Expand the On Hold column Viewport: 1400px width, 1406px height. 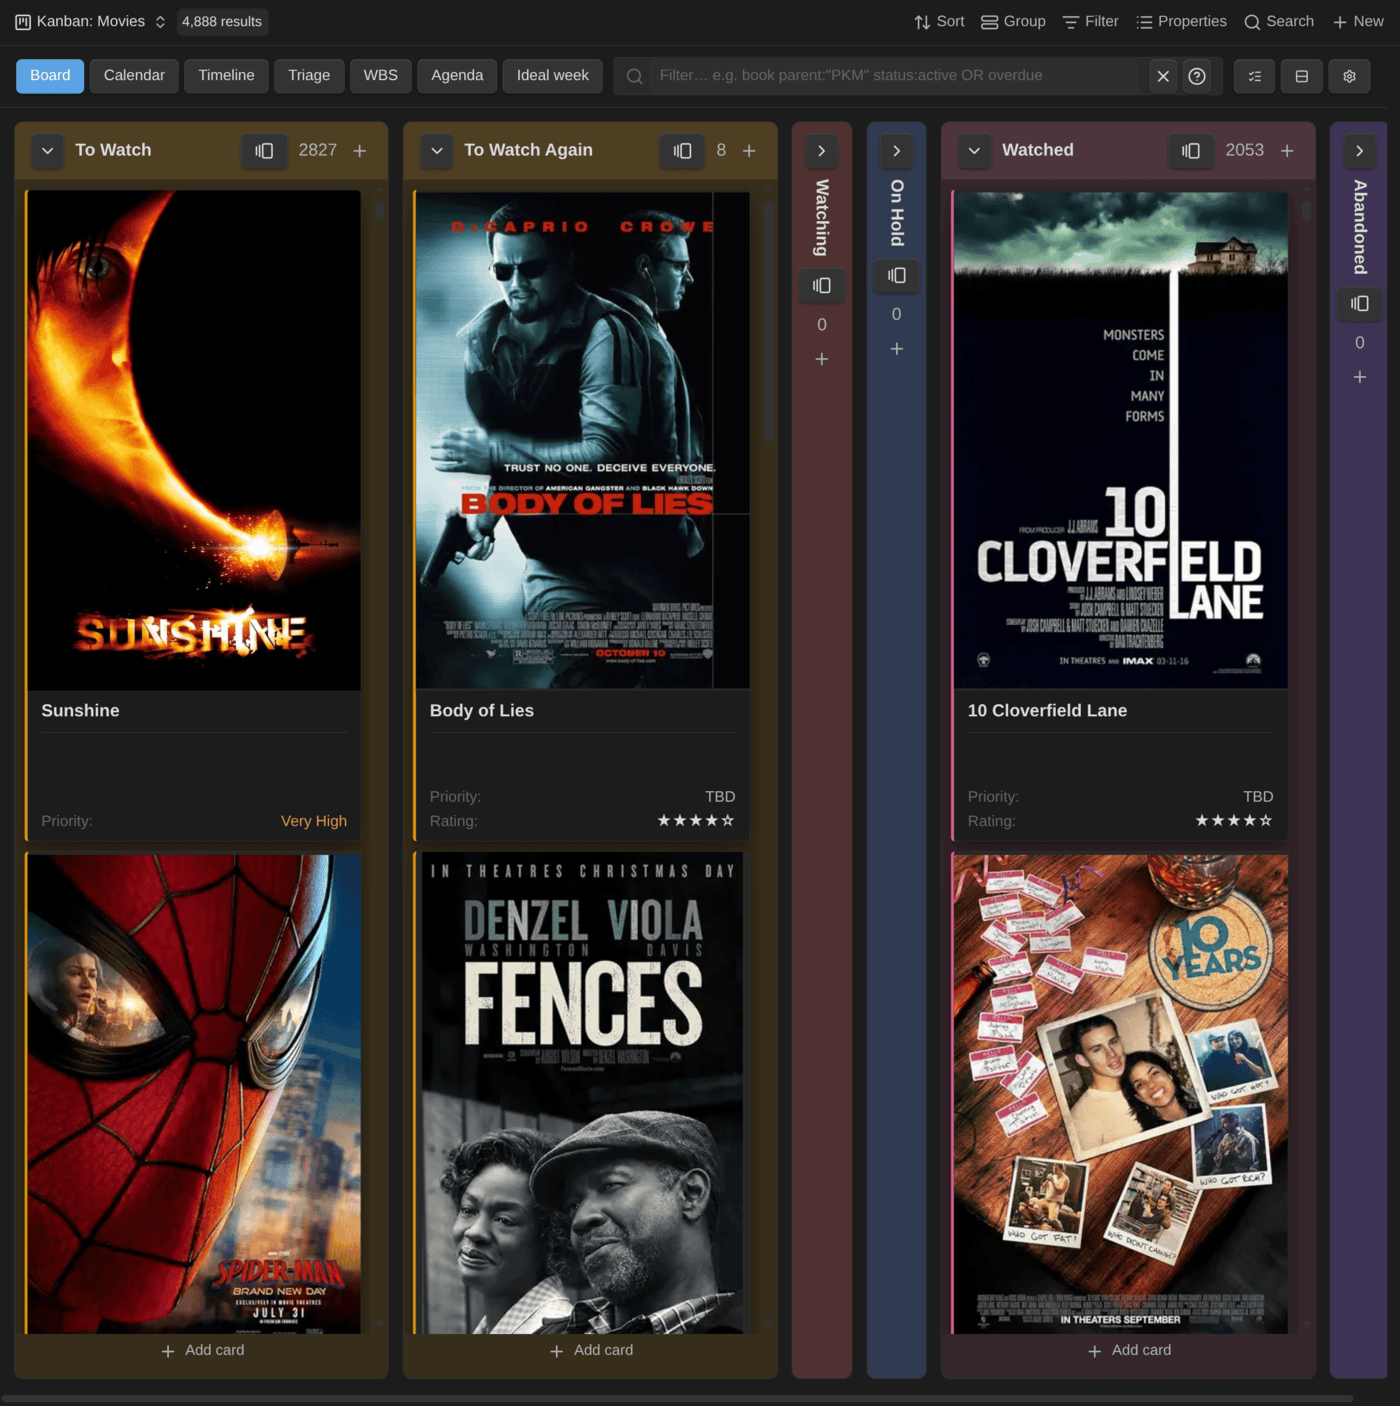coord(896,151)
